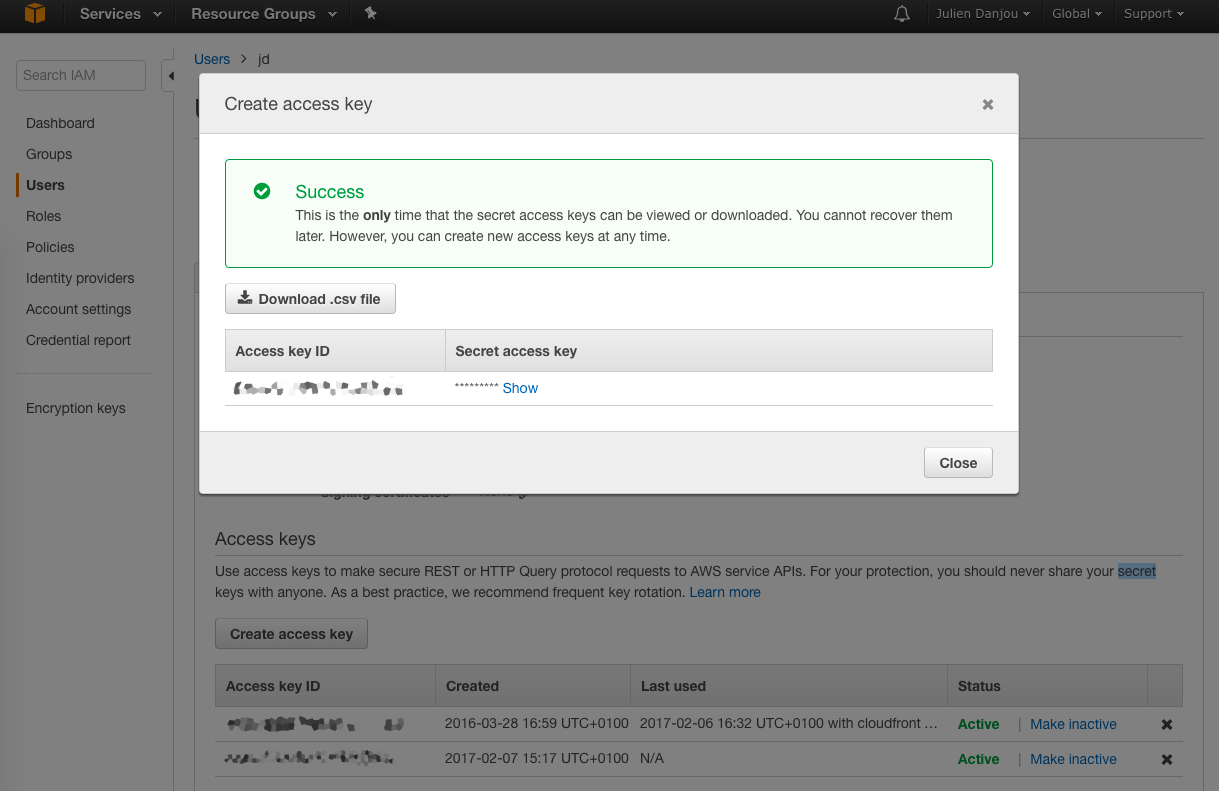Expand the Global region selector
The image size is (1219, 791).
[1077, 14]
